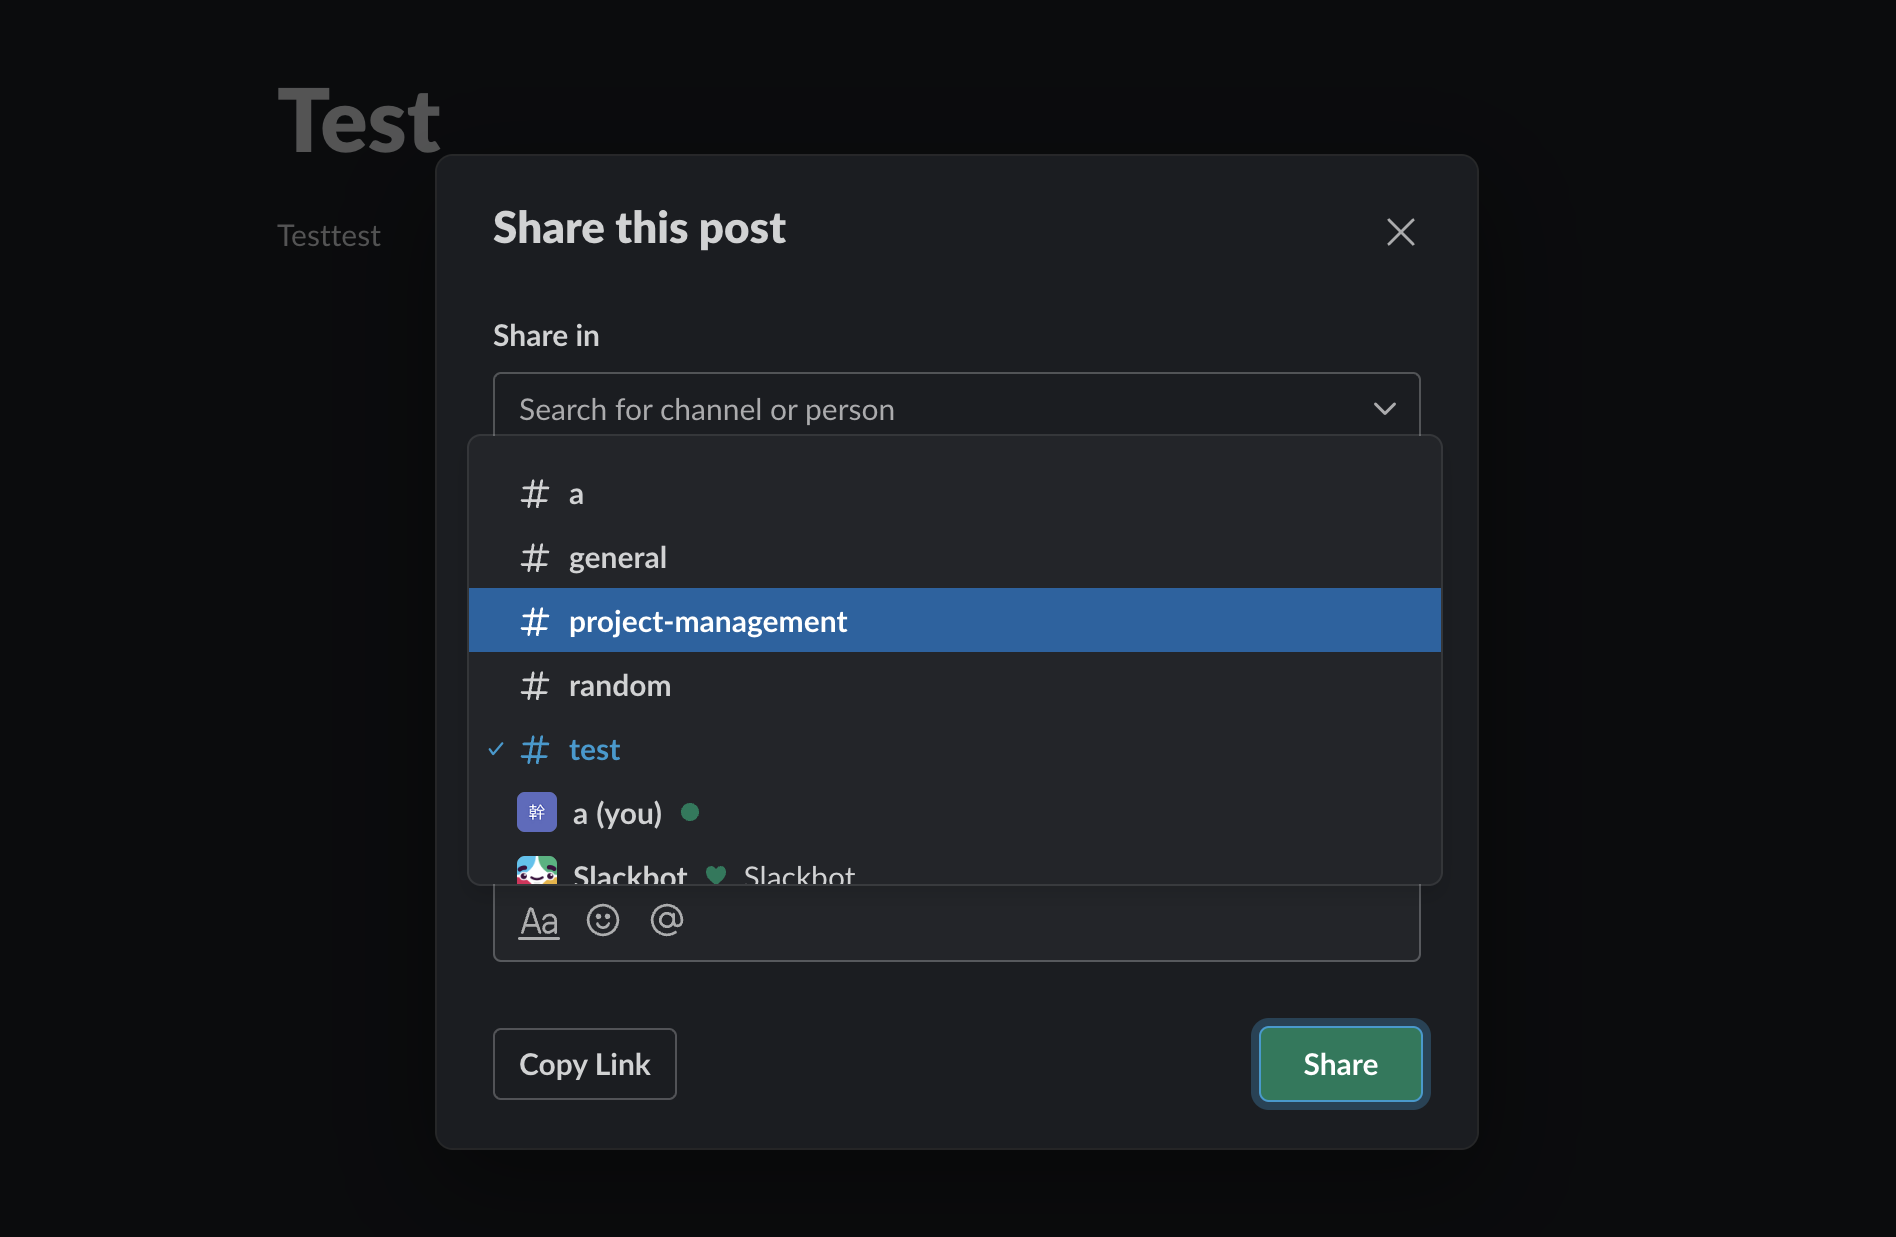
Task: Click the hashtag icon next to random
Action: tap(535, 685)
